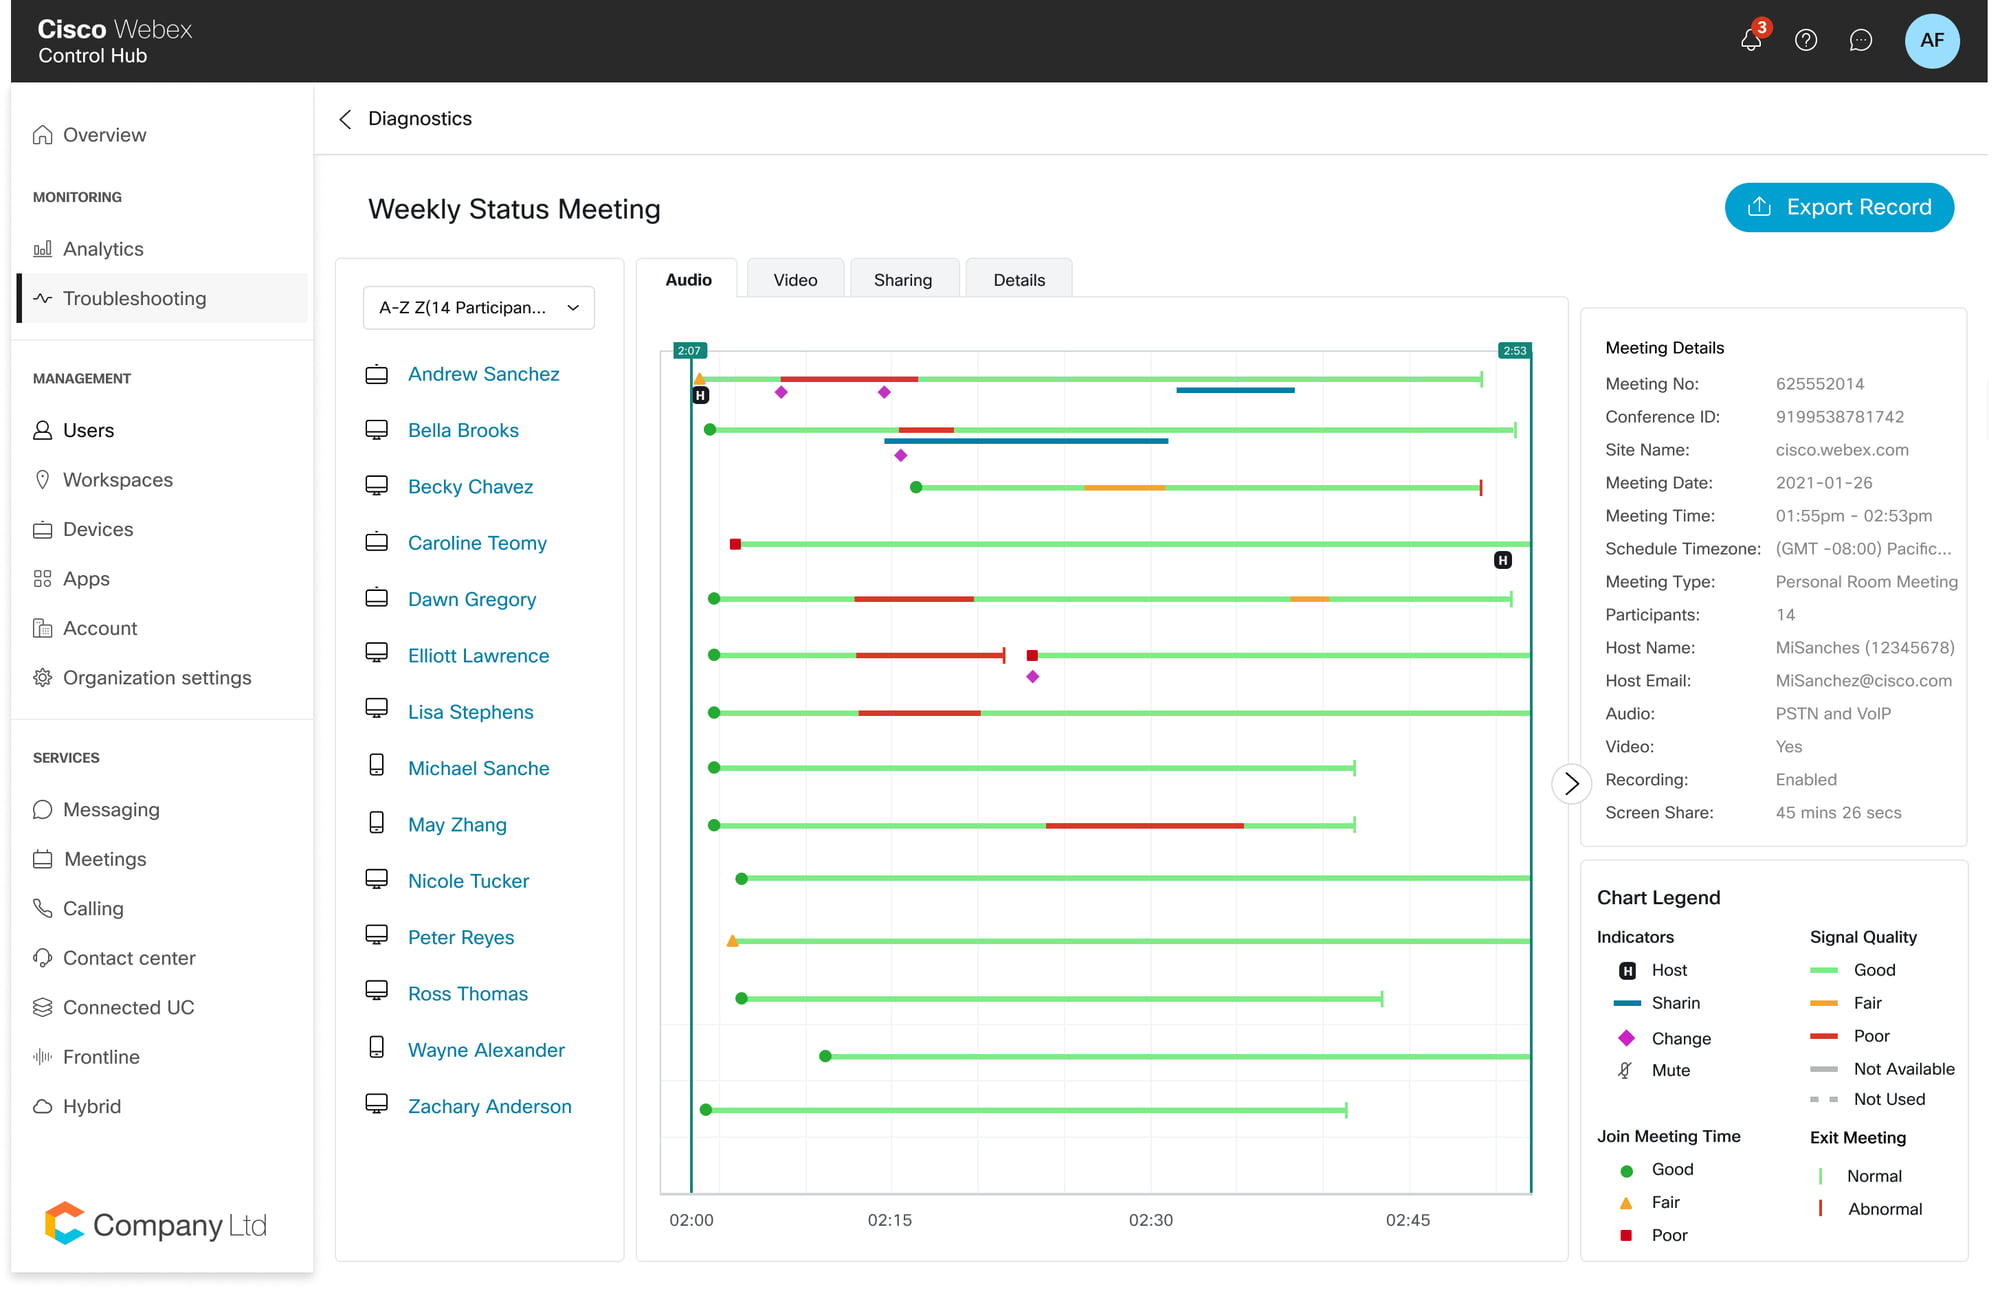Open participant Peter Reyes
The height and width of the screenshot is (1289, 2000).
click(x=461, y=938)
